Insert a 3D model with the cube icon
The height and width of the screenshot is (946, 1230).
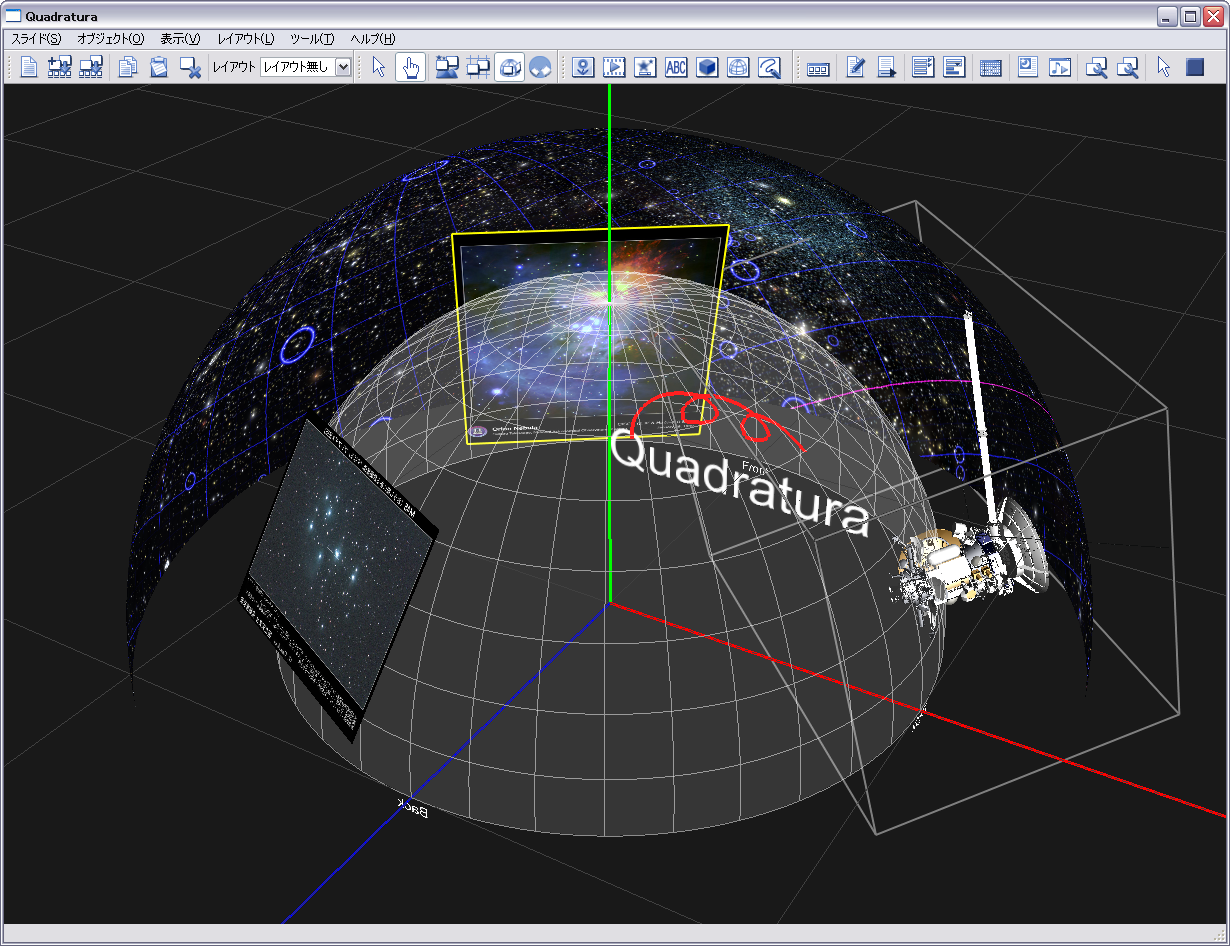tap(708, 67)
